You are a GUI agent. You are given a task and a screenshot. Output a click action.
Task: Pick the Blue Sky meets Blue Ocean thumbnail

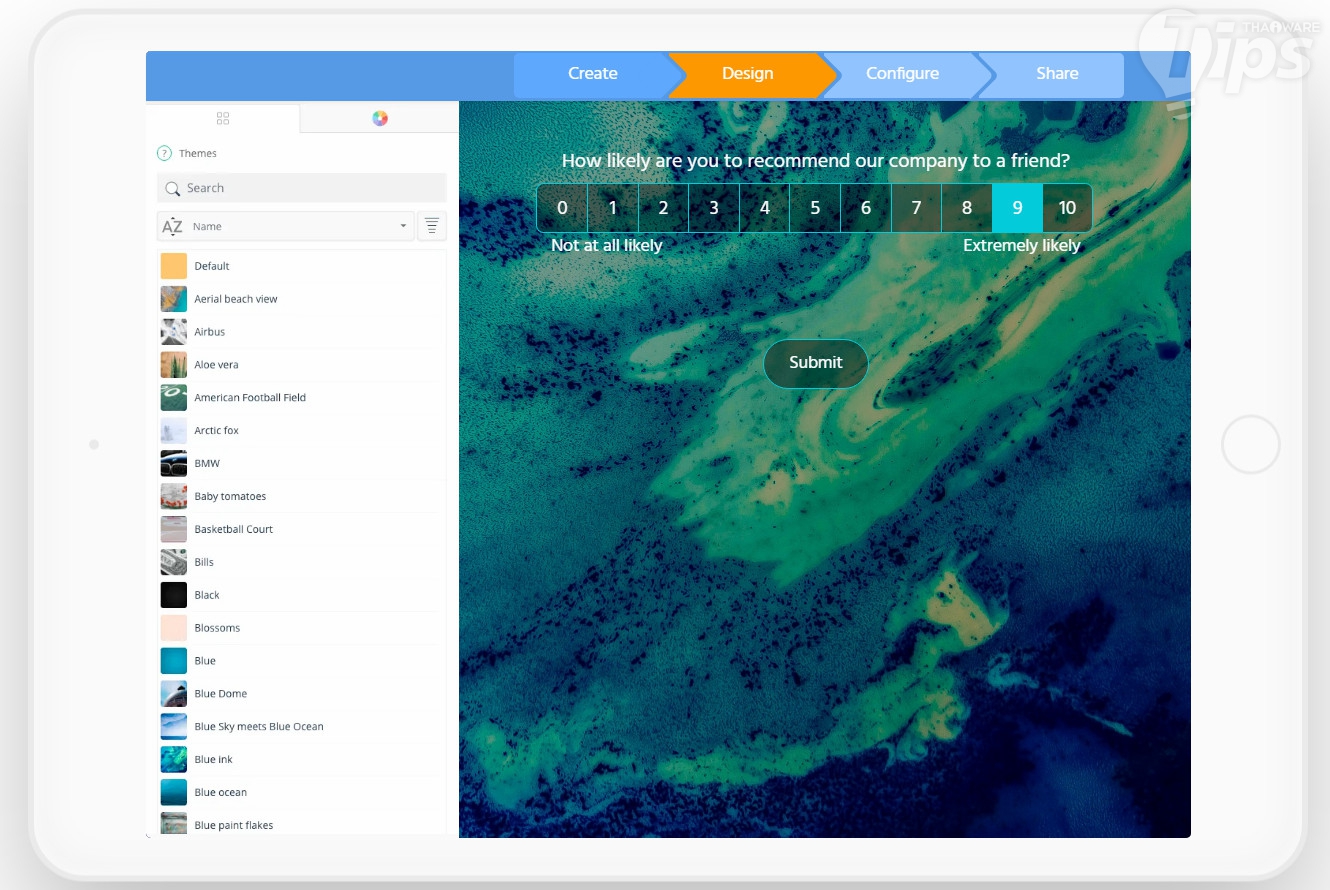[x=174, y=727]
